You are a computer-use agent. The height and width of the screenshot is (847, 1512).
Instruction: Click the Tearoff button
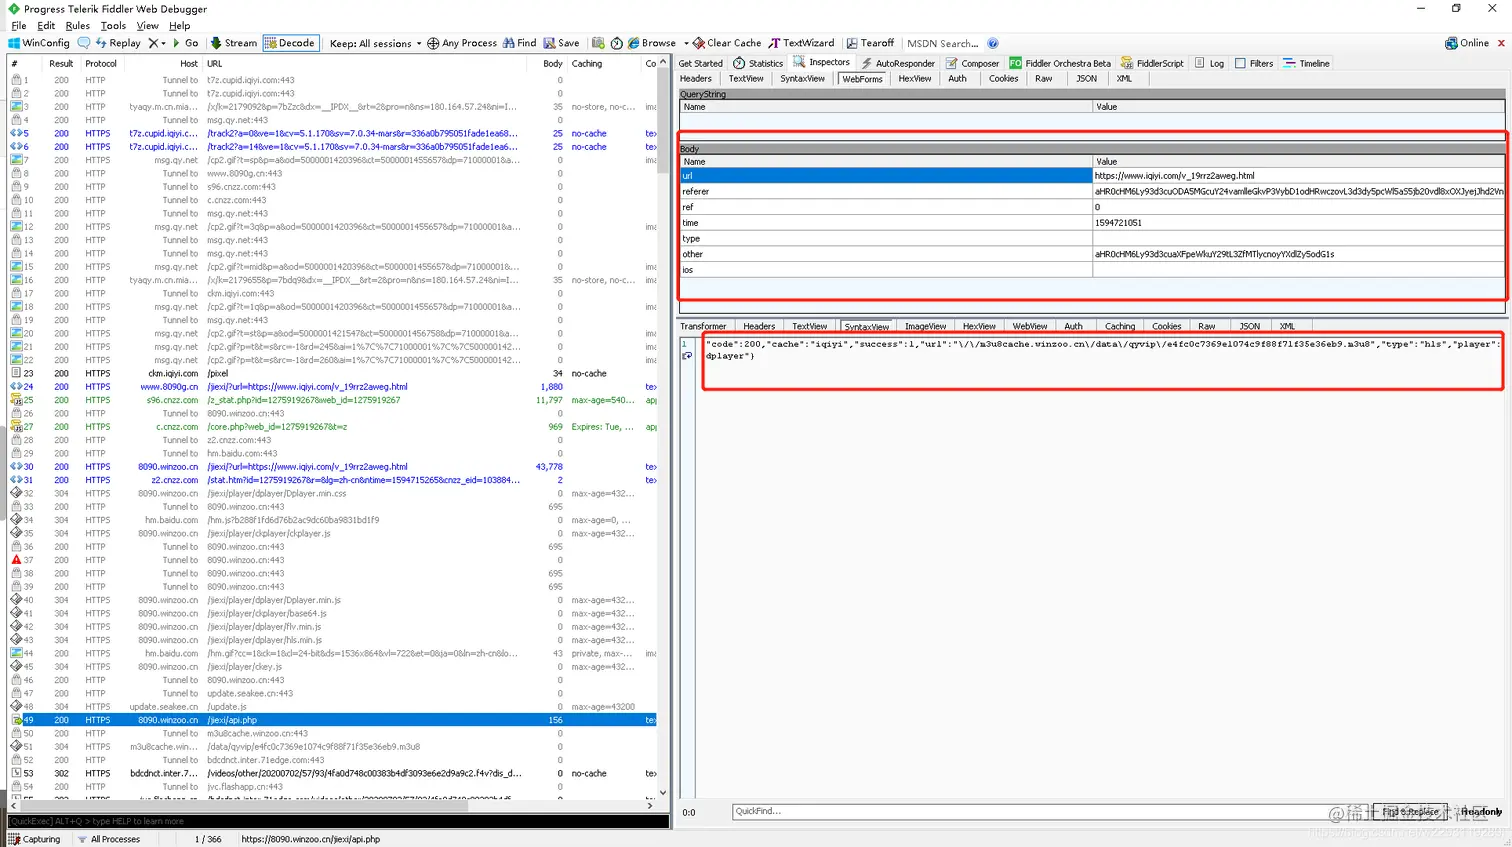click(x=870, y=43)
